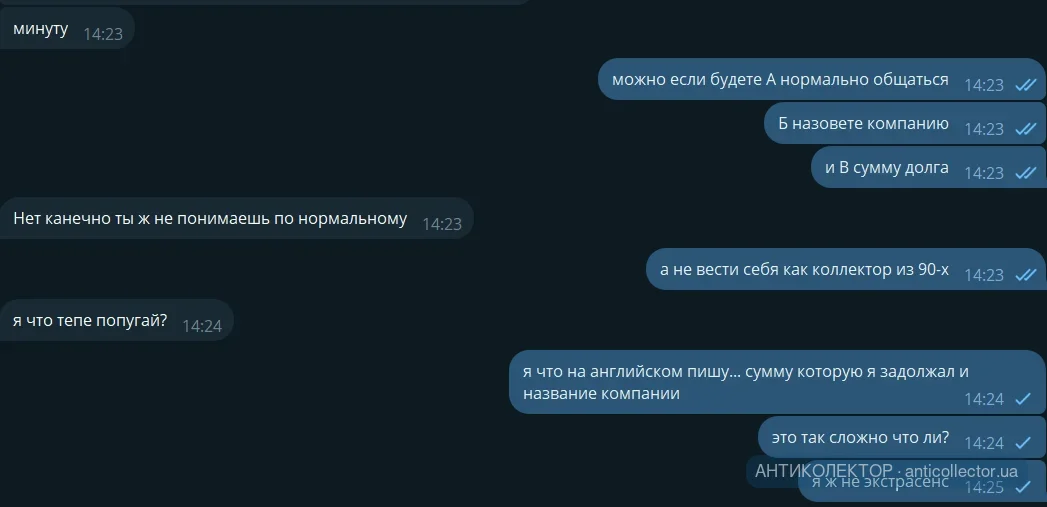1047x507 pixels.
Task: Click the double checkmark on 'можно если будете' message
Action: 1025,86
